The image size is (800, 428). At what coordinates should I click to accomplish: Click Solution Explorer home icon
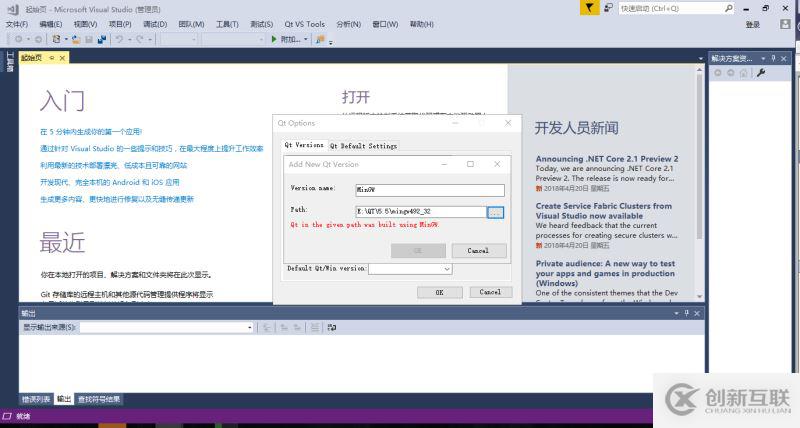pos(743,73)
